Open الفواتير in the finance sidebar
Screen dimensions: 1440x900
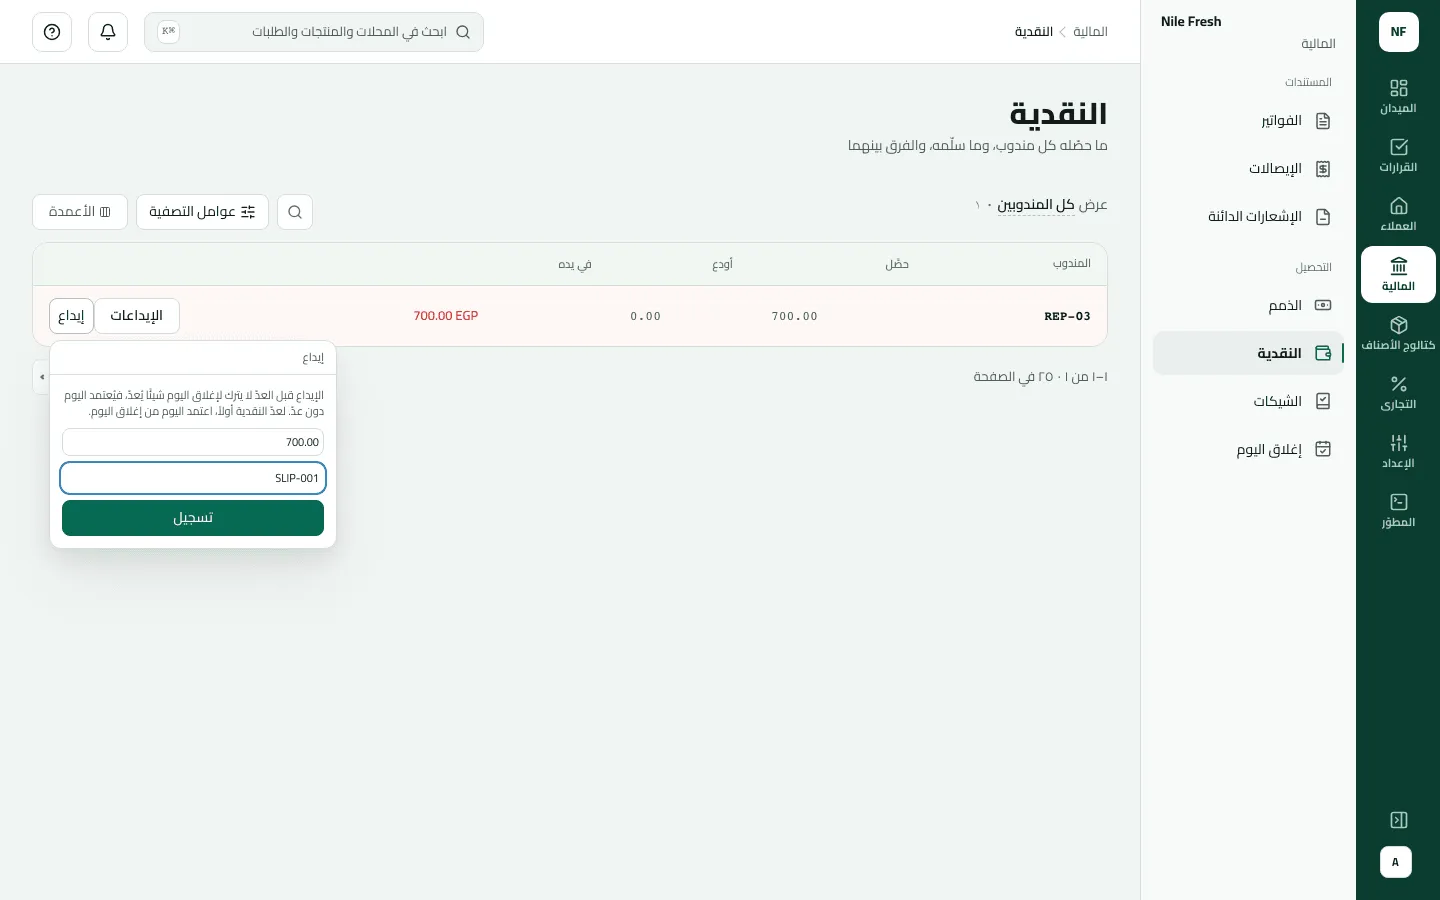pyautogui.click(x=1248, y=121)
